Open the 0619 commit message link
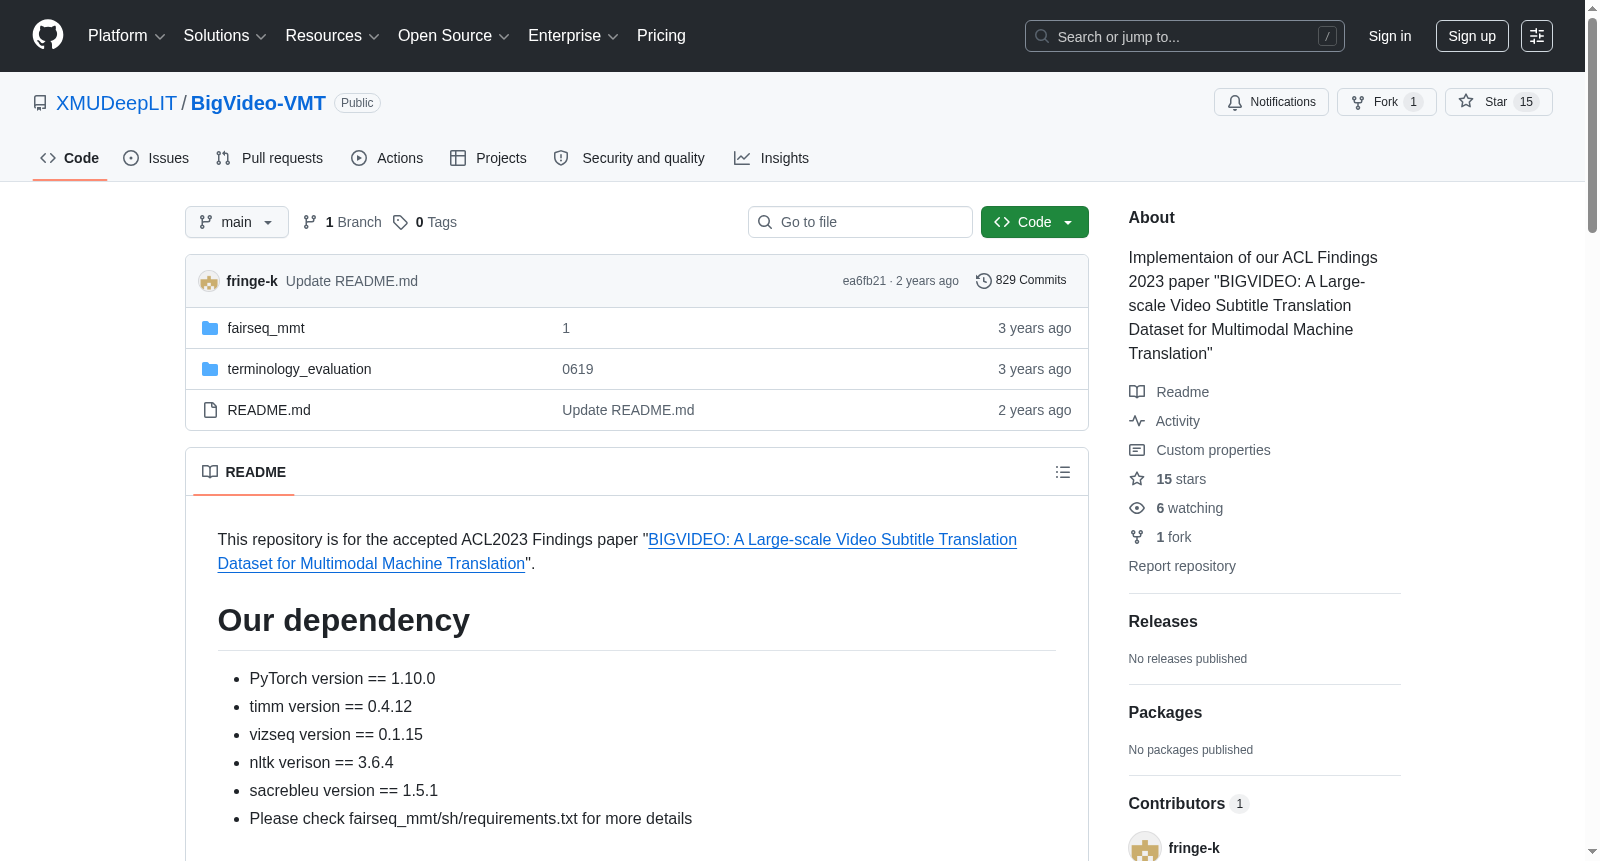This screenshot has height=861, width=1600. (578, 369)
